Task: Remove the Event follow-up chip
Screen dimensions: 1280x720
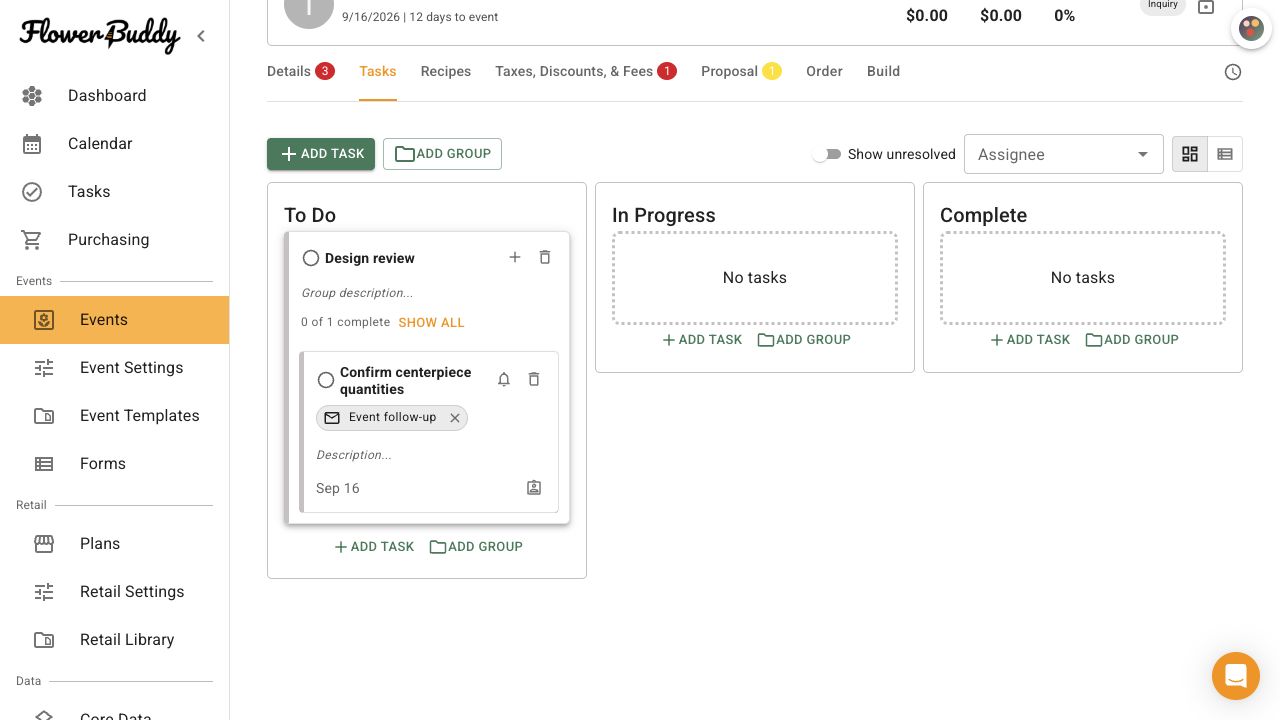Action: pyautogui.click(x=455, y=418)
